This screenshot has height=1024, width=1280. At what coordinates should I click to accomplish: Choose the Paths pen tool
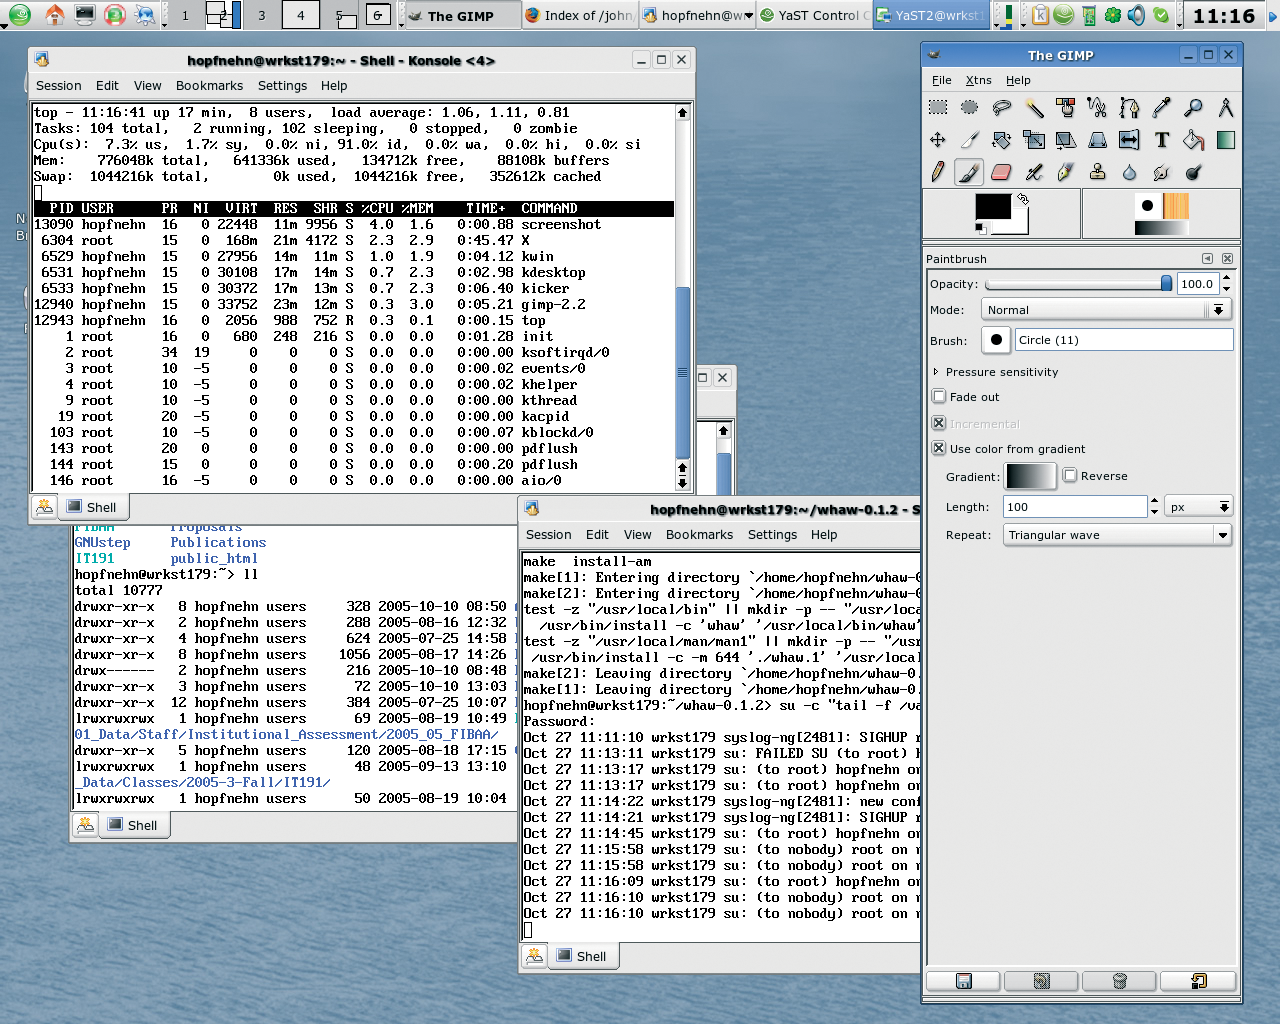(1130, 108)
